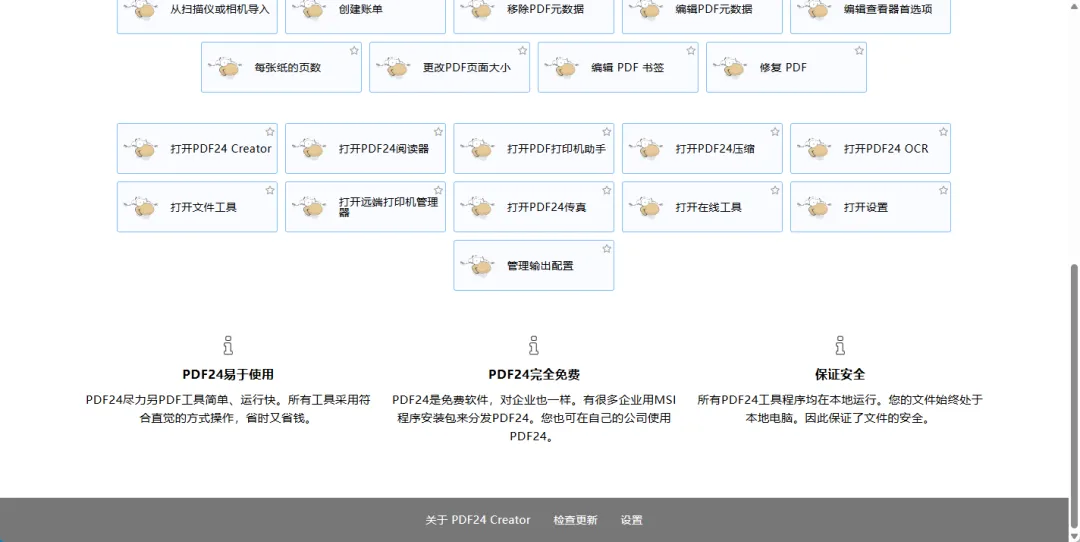This screenshot has height=542, width=1080.
Task: Star the 打开PDF24压缩 tile
Action: coord(775,132)
